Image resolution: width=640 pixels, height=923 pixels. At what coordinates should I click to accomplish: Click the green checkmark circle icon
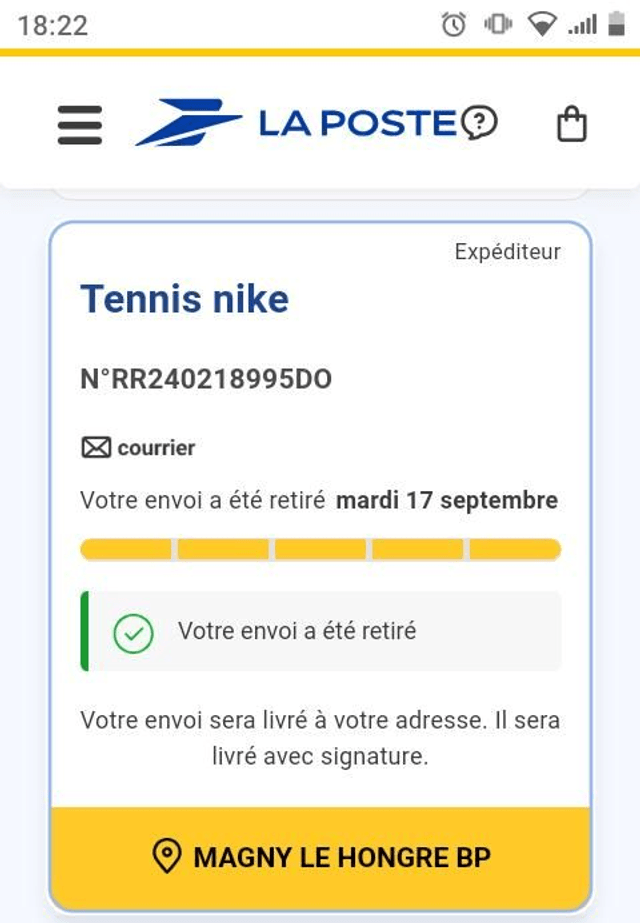tap(133, 632)
